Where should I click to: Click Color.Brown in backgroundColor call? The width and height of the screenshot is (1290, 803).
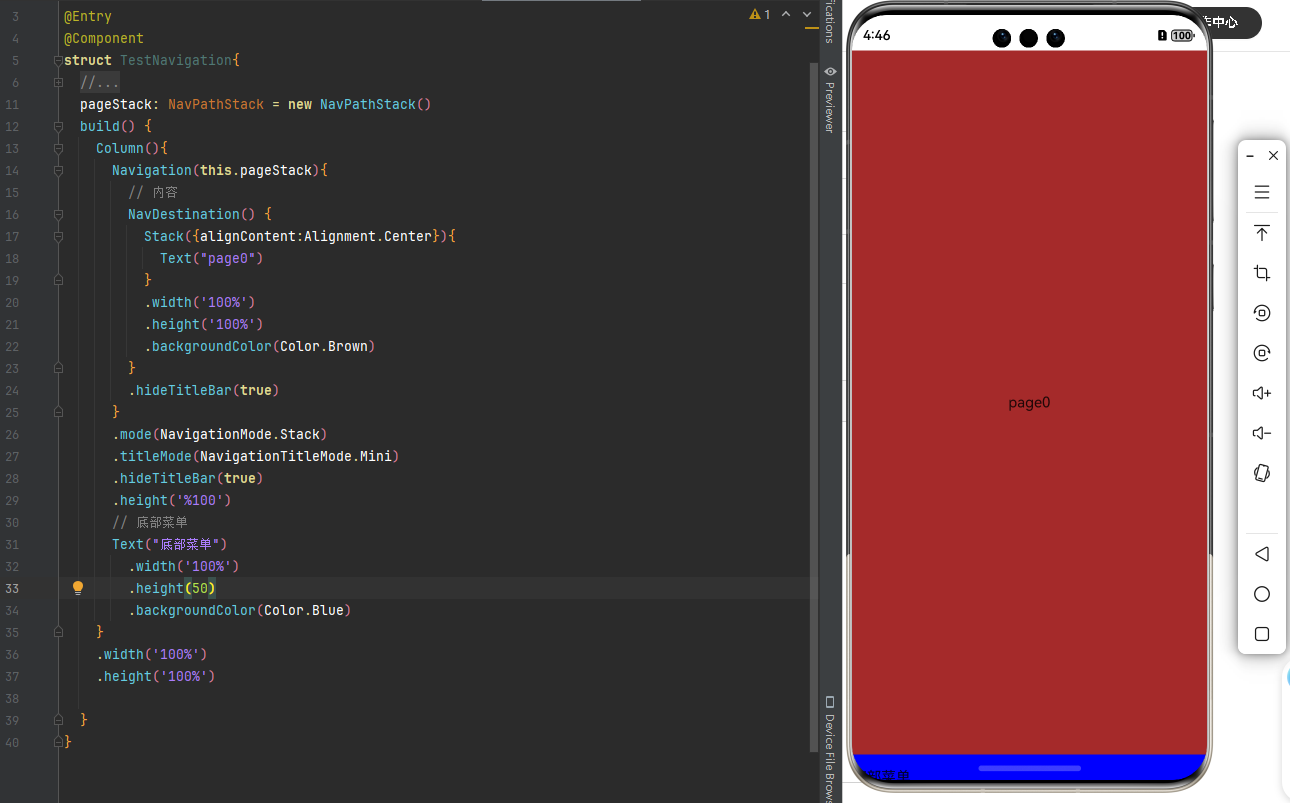[x=324, y=346]
